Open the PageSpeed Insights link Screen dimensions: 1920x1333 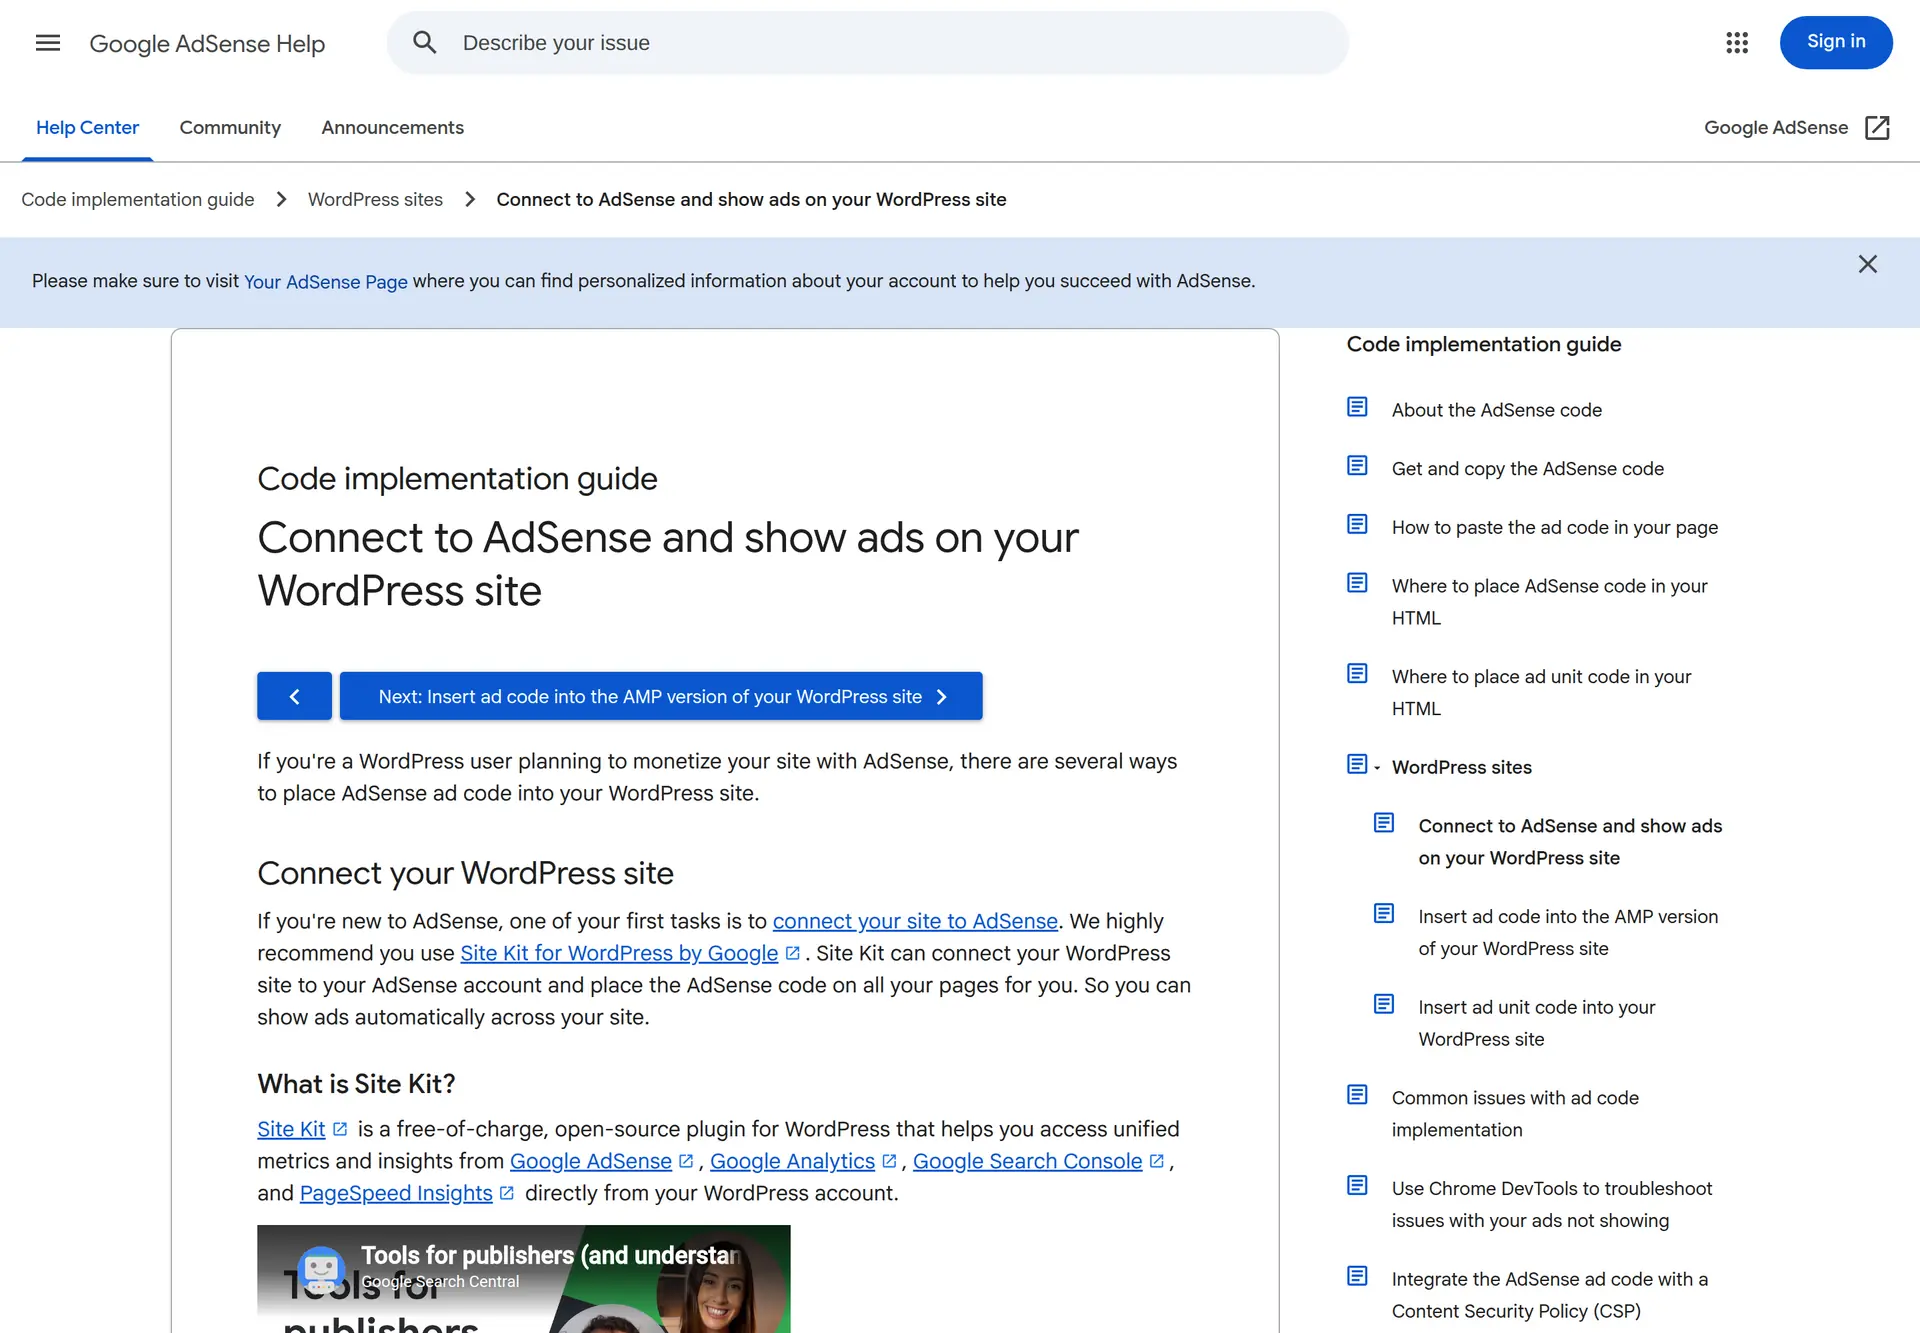(x=396, y=1193)
